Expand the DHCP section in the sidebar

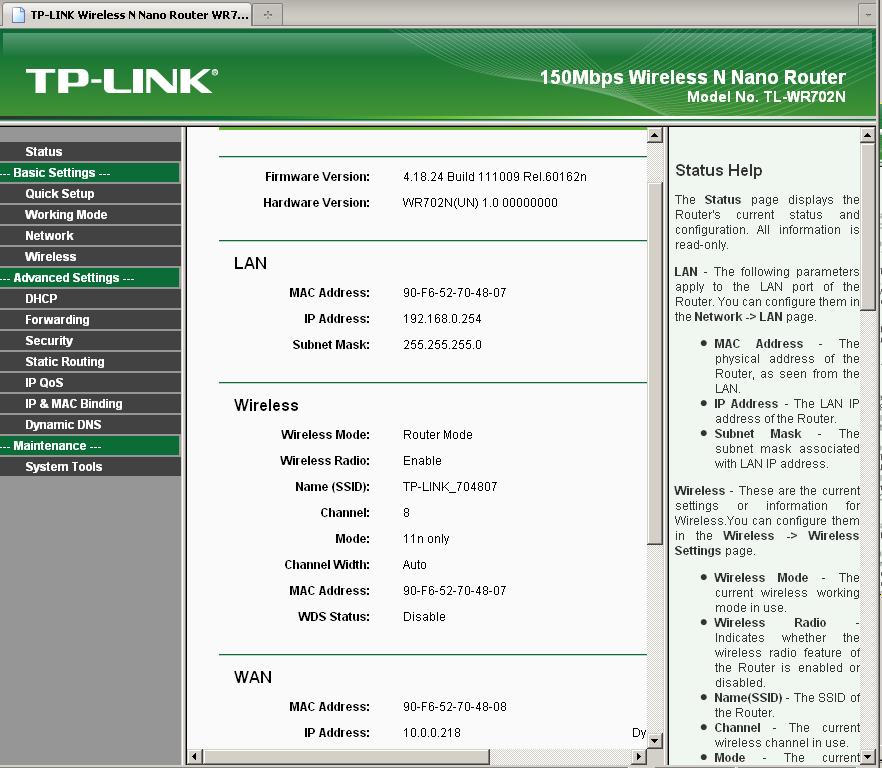(42, 299)
